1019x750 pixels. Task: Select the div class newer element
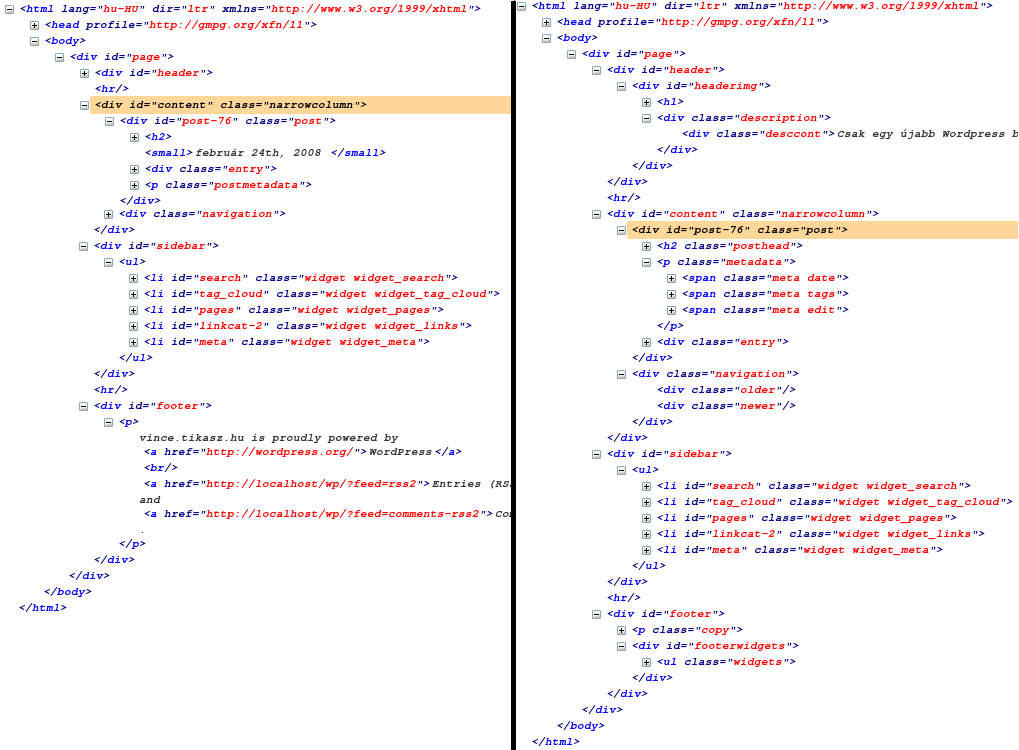pos(726,406)
